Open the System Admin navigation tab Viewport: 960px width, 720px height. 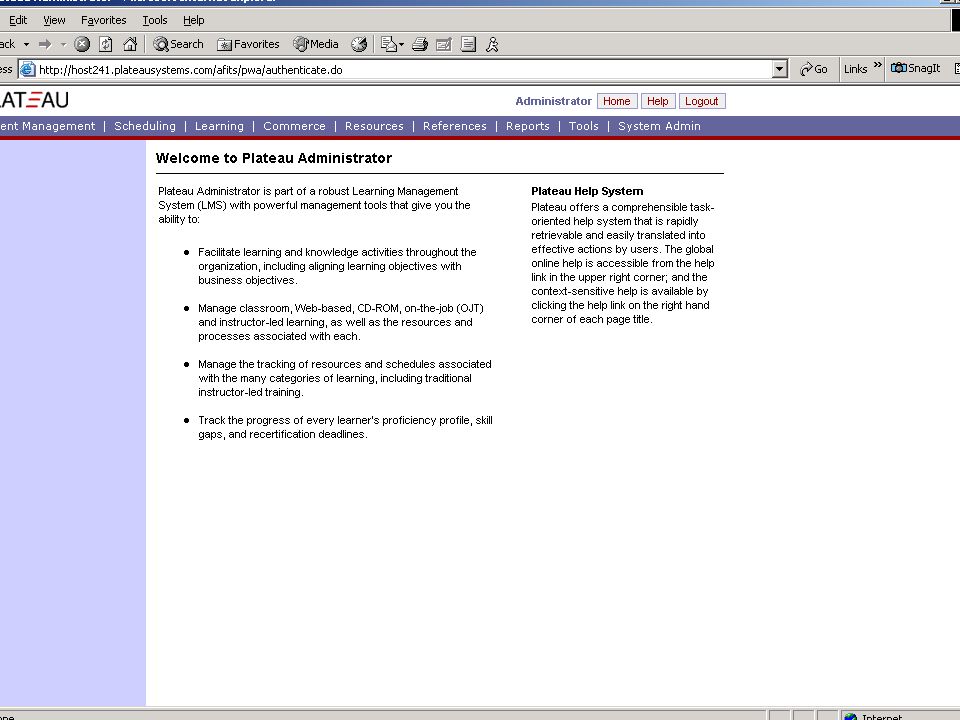[x=659, y=126]
